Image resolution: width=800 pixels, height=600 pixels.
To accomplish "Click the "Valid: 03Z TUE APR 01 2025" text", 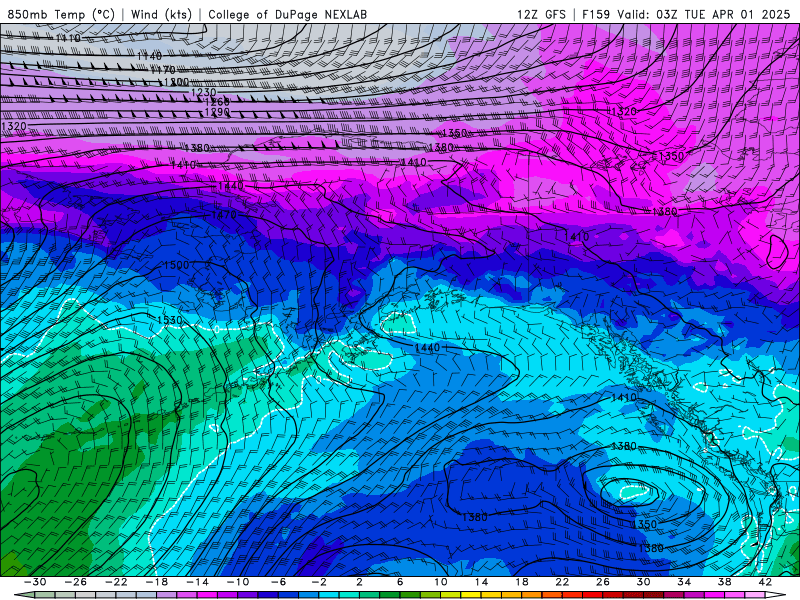I will (703, 14).
